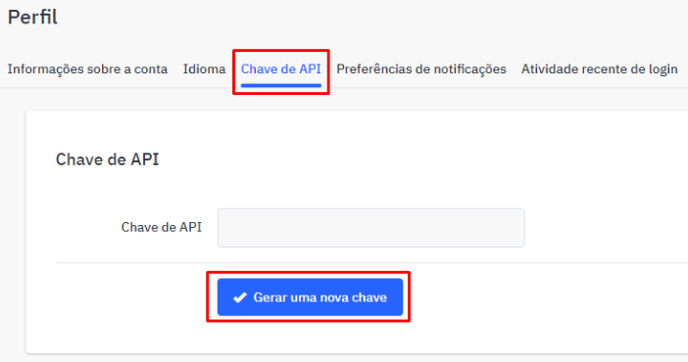Click the word 'login' in last tab
688x362 pixels.
(663, 69)
